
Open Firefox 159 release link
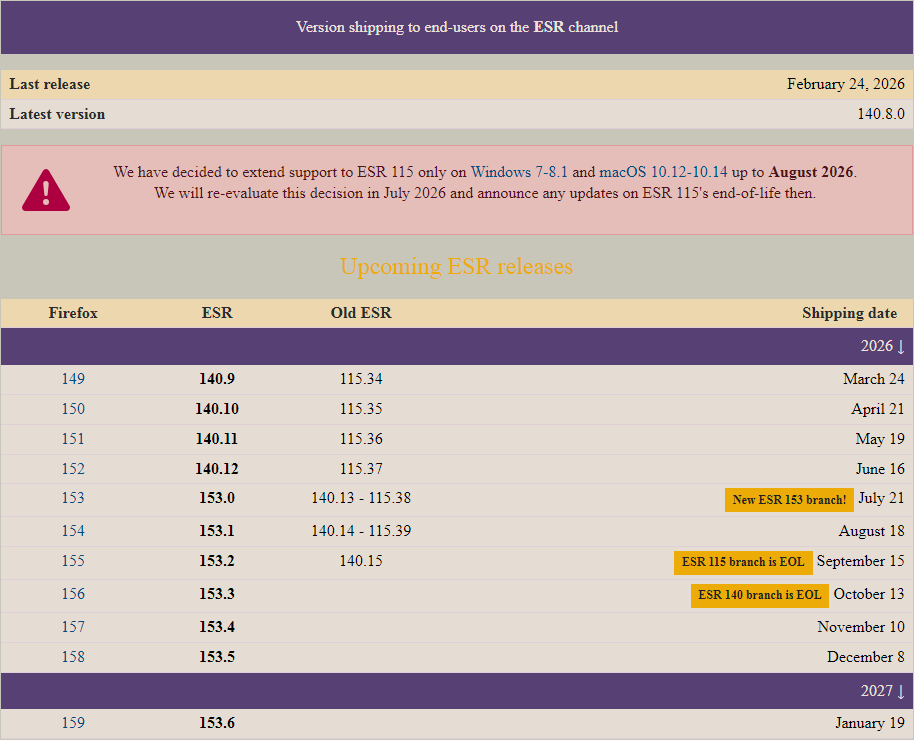[x=73, y=723]
